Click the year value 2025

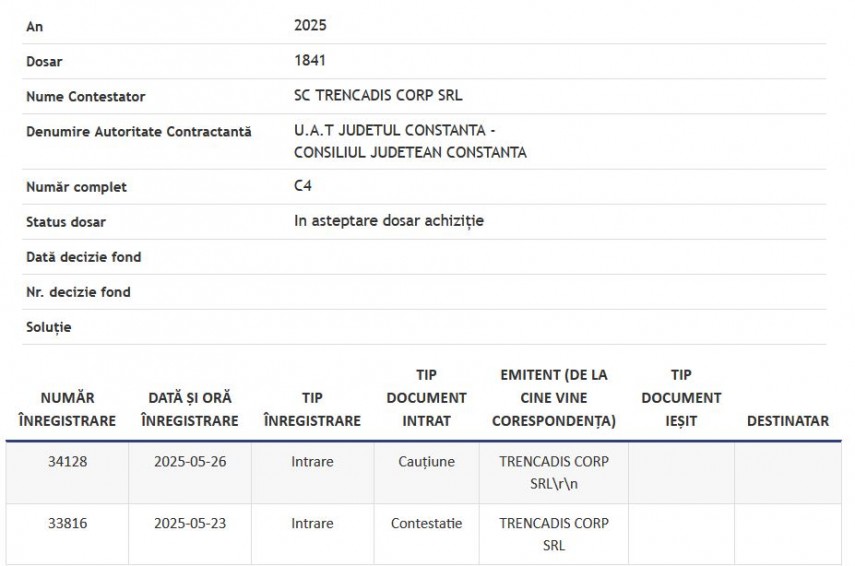click(x=310, y=25)
